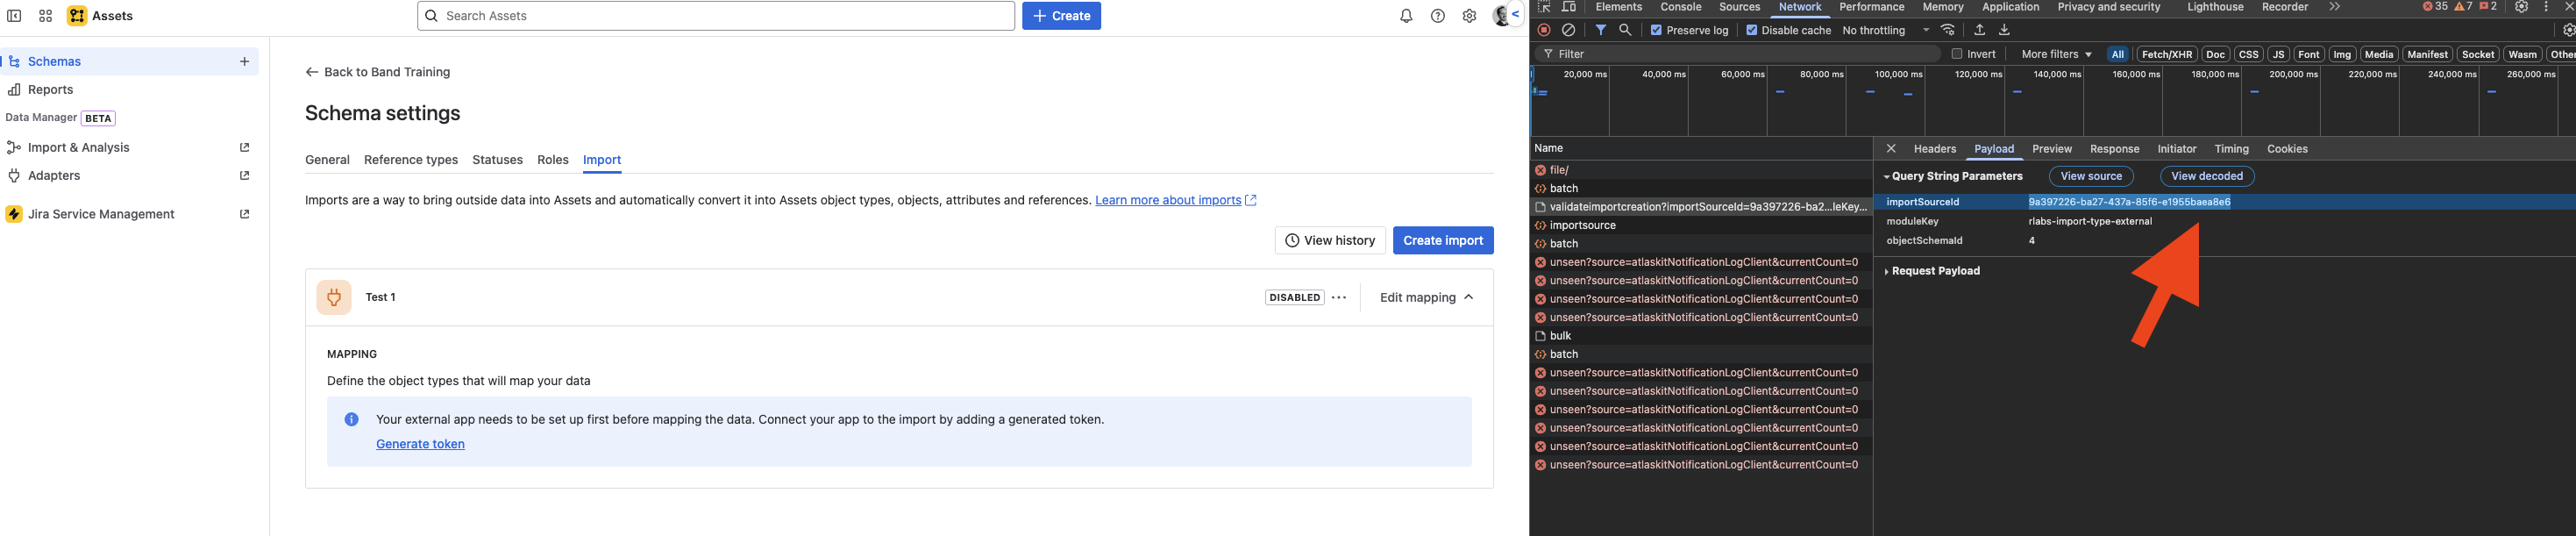Open the notifications bell

coord(1406,16)
